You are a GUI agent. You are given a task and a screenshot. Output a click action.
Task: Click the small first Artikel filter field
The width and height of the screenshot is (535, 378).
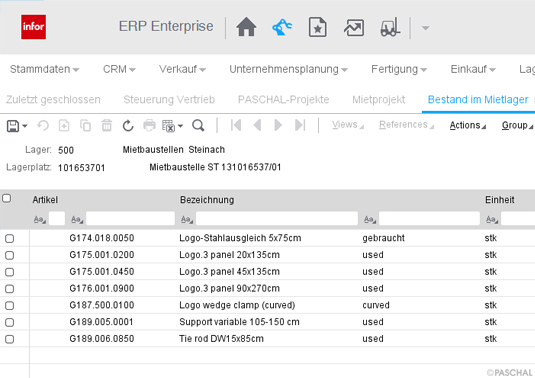point(57,219)
